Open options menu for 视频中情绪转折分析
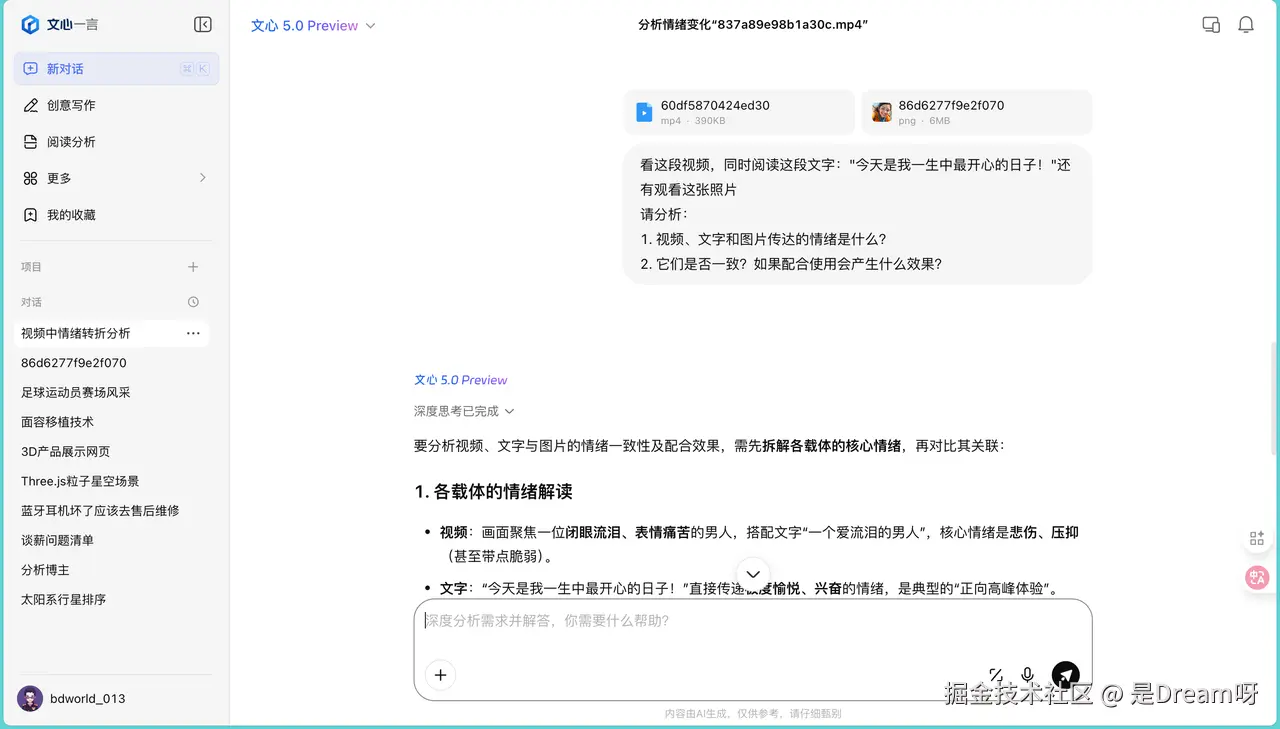 coord(193,333)
